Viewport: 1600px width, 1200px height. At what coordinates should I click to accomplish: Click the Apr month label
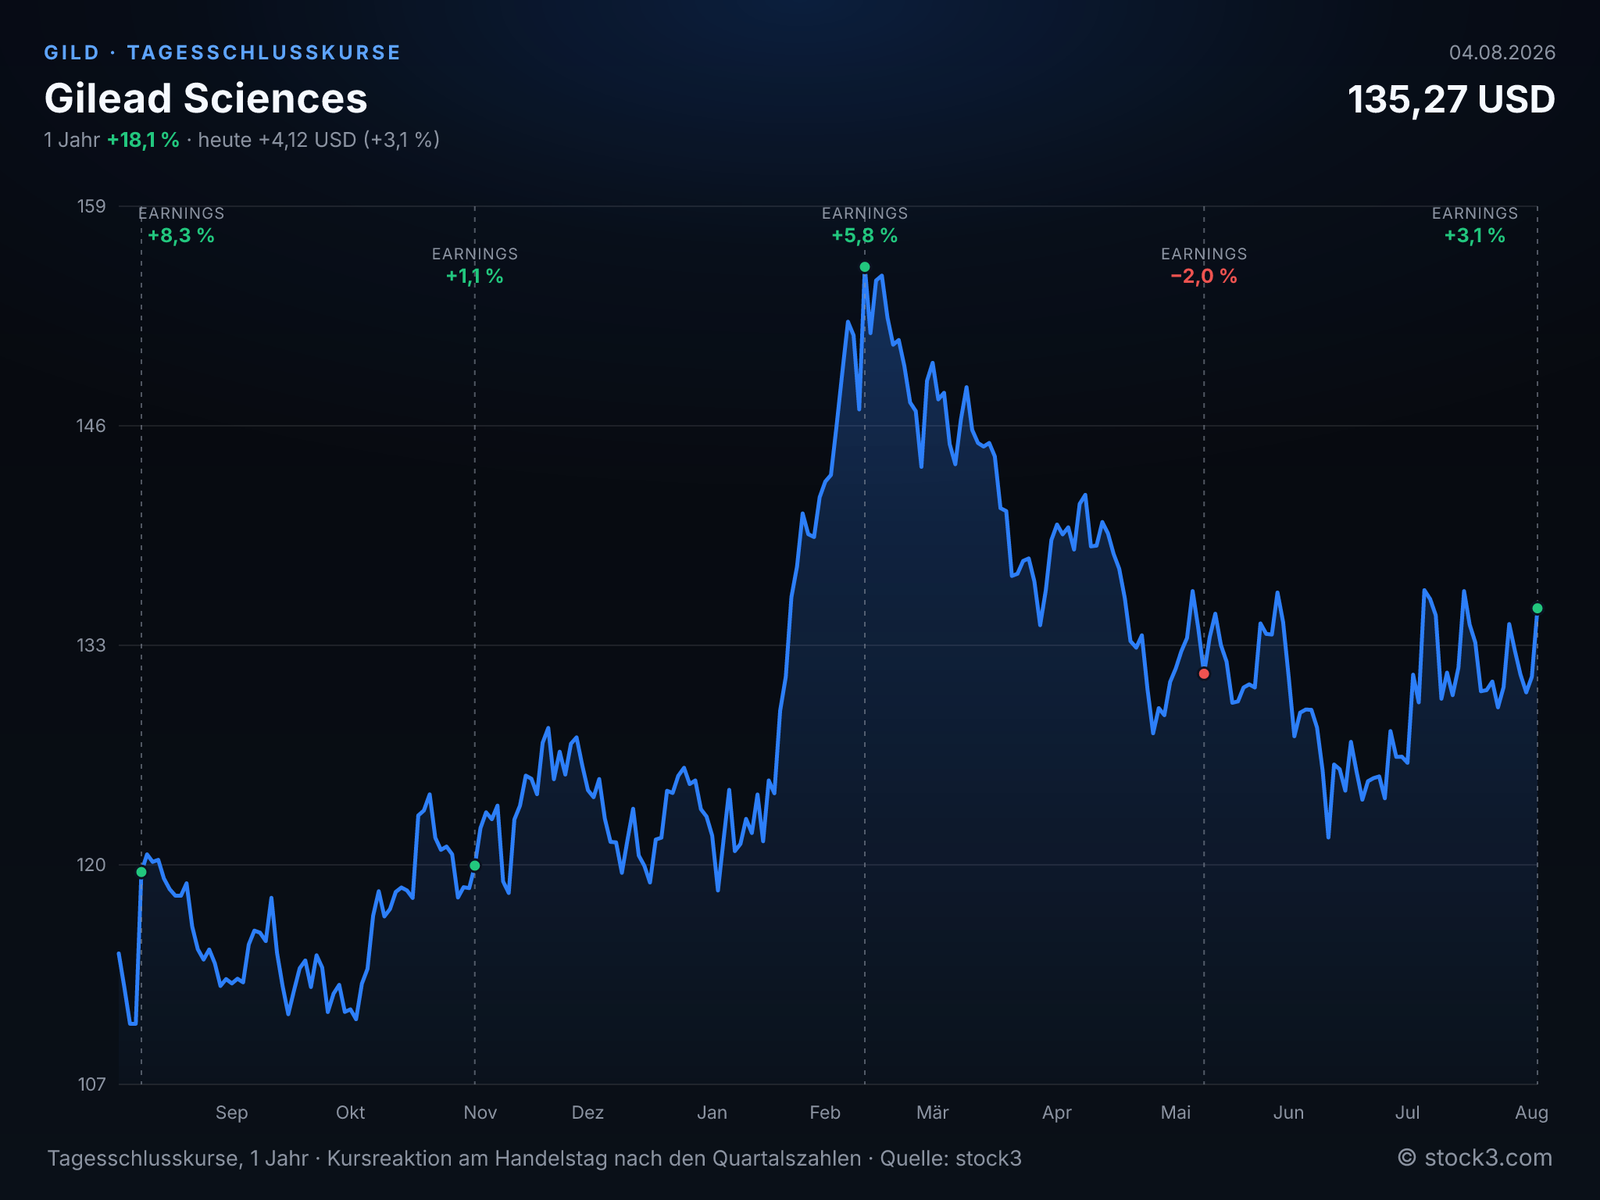pyautogui.click(x=1057, y=1113)
